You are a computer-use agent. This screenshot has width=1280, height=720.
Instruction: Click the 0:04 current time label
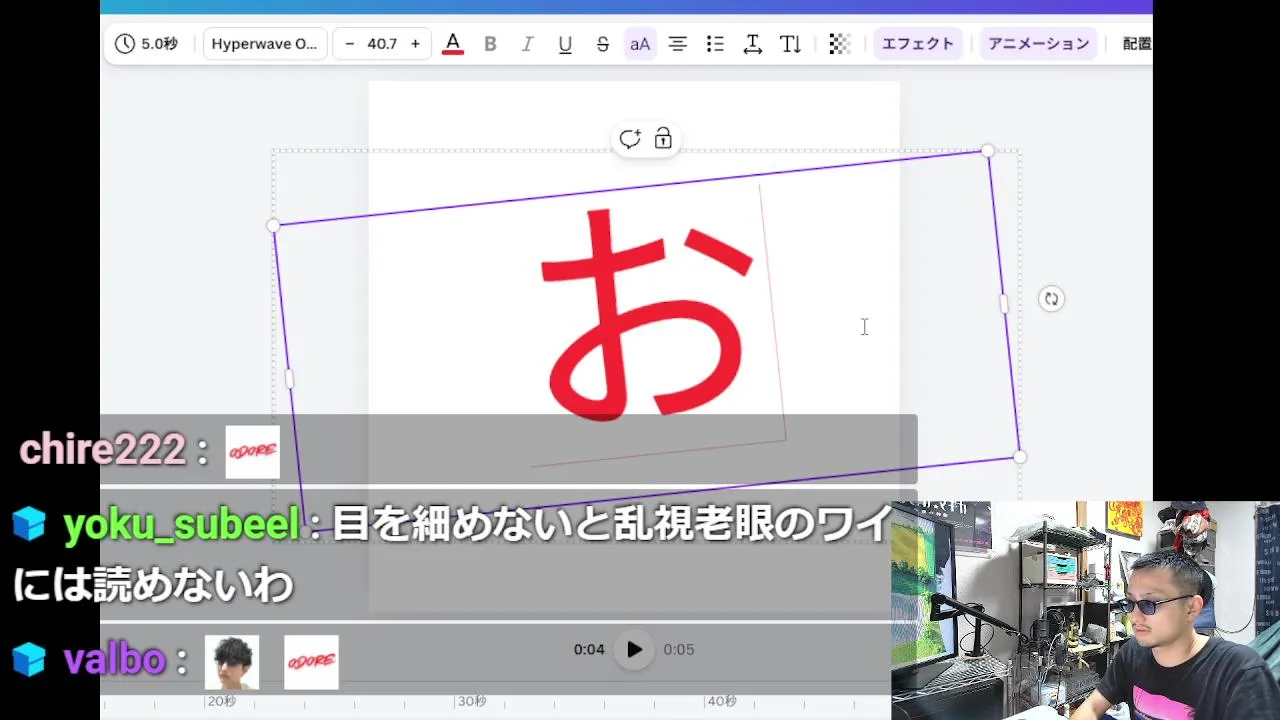[589, 649]
